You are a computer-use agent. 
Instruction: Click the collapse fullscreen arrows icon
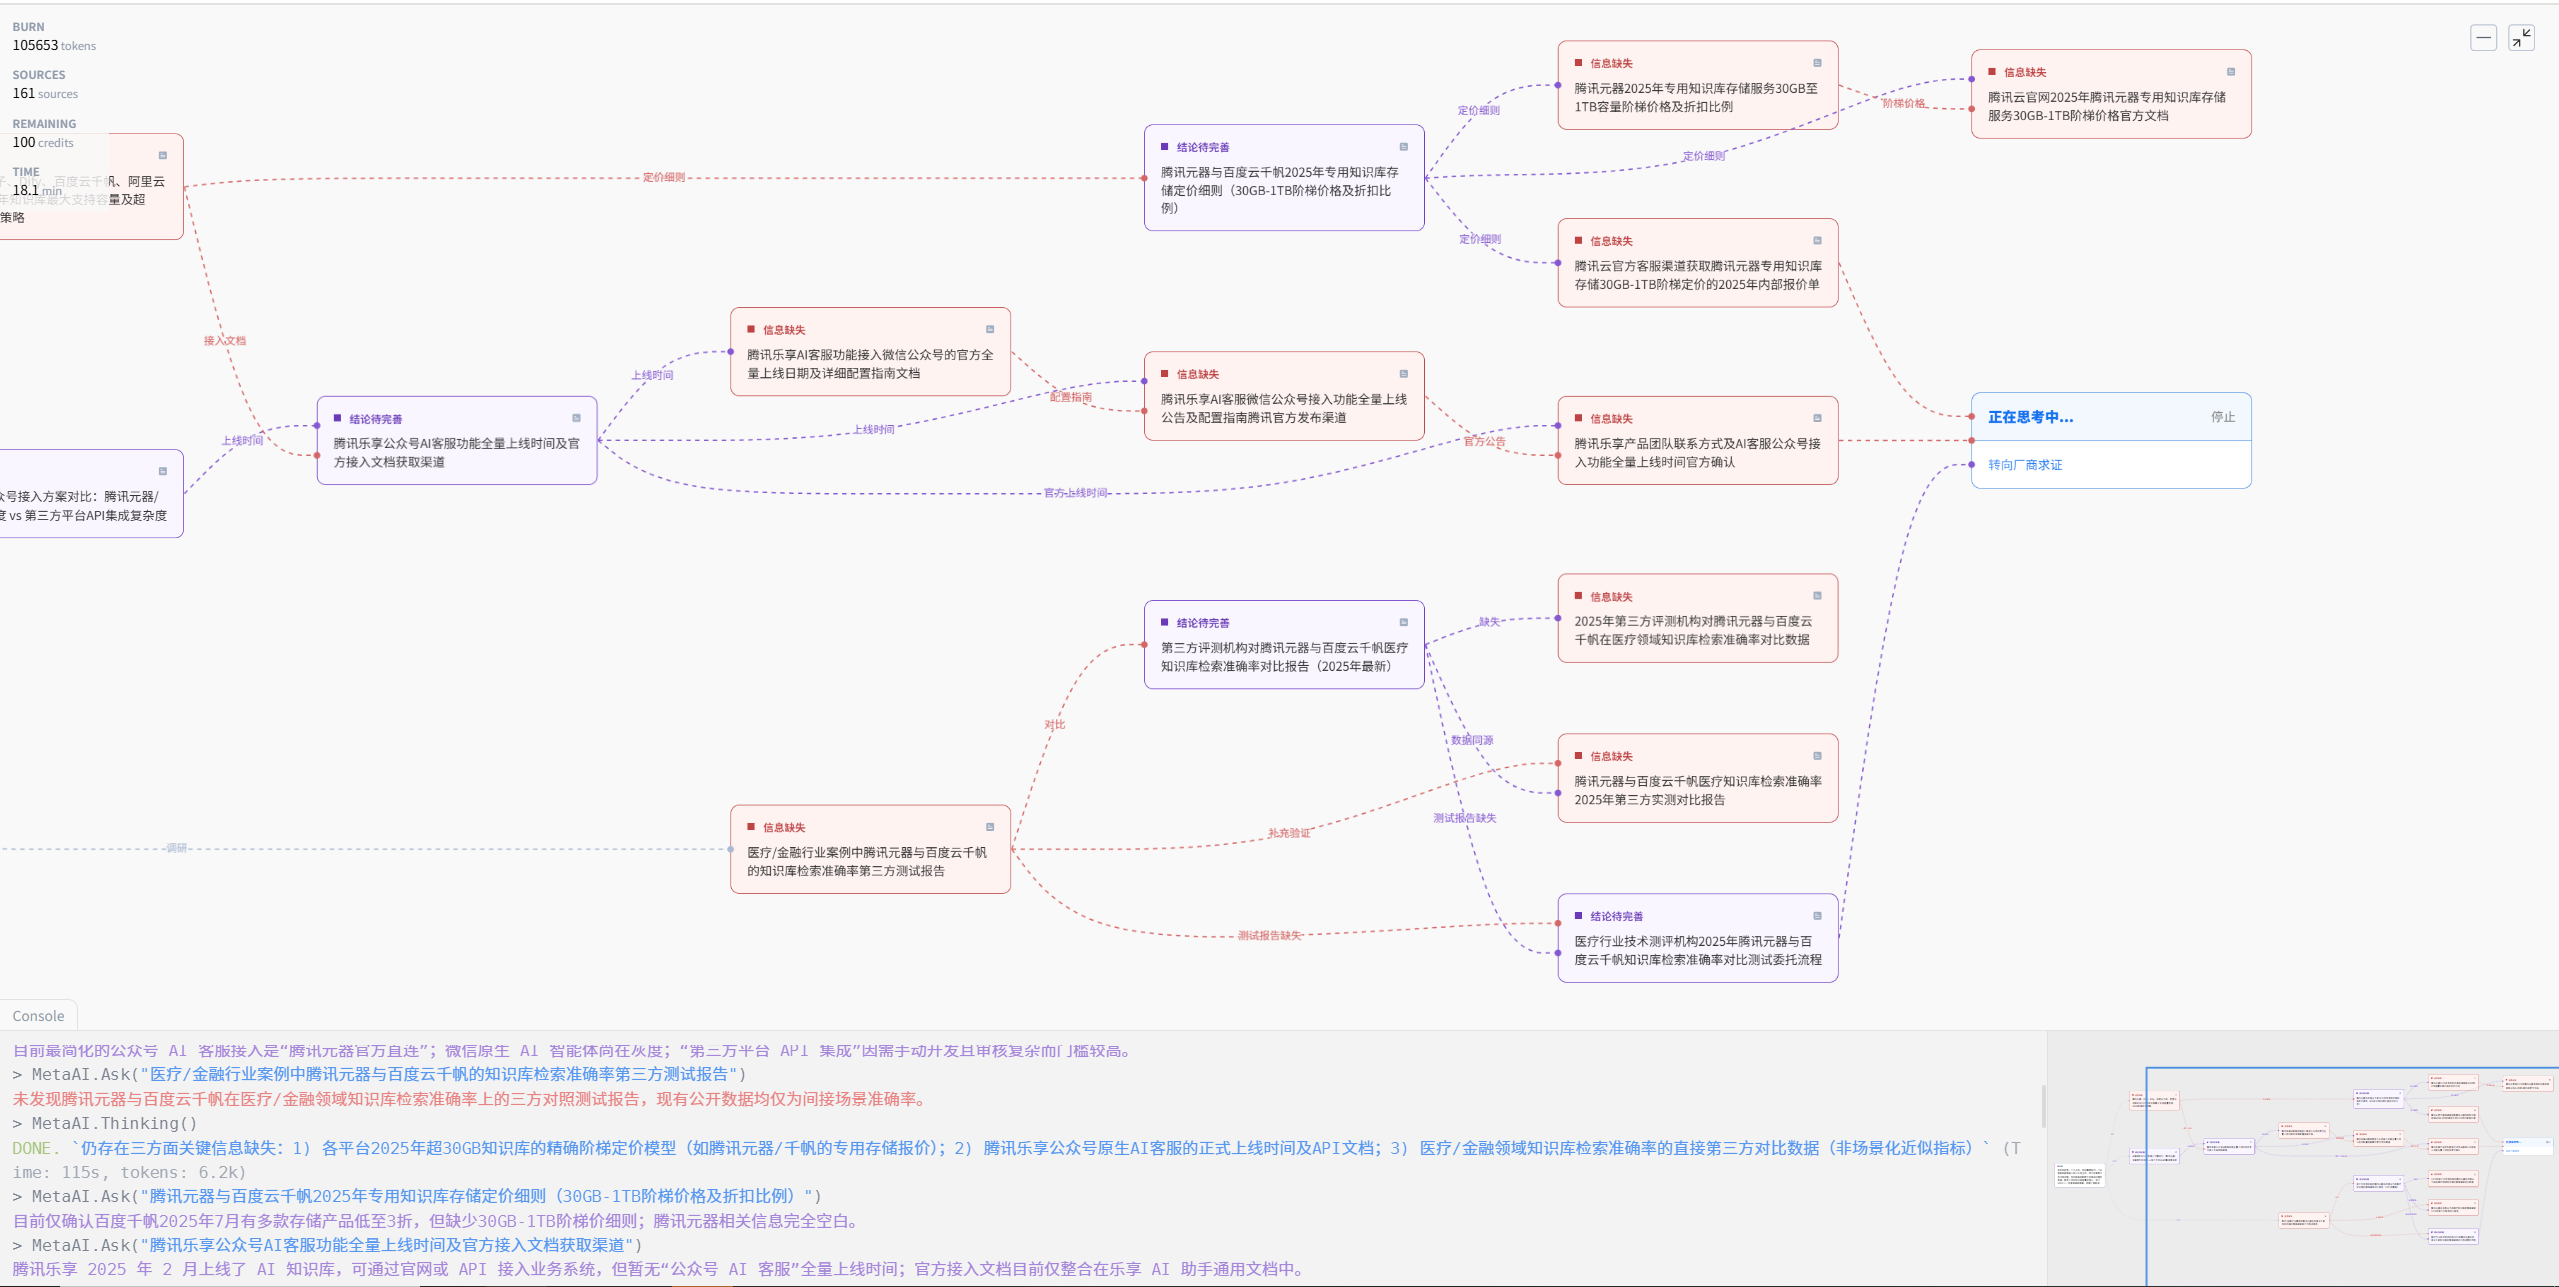point(2521,38)
